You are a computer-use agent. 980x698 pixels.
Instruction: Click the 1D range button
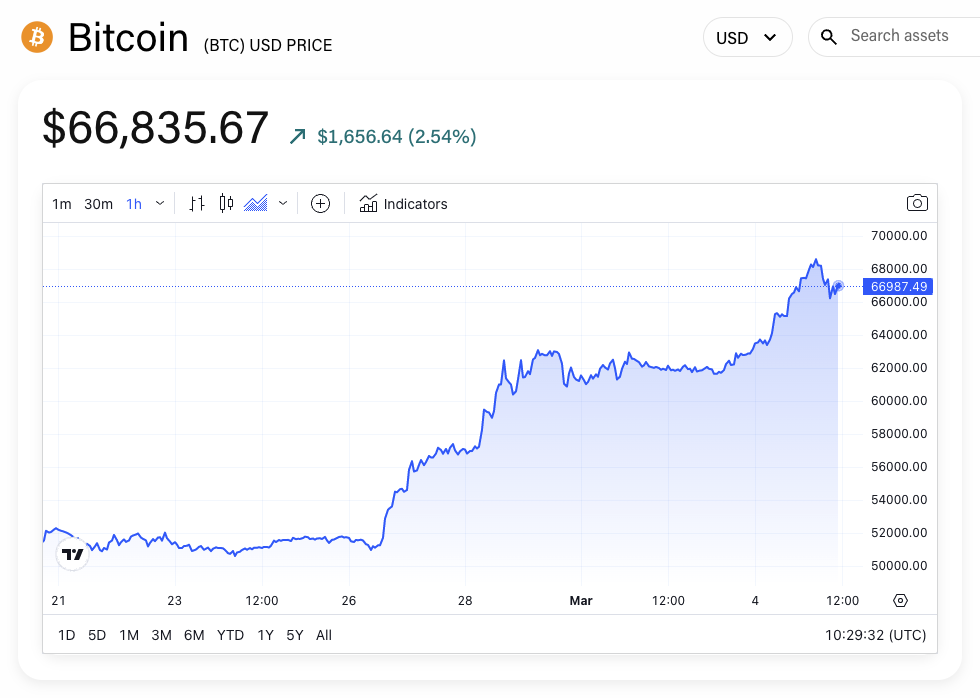point(66,634)
